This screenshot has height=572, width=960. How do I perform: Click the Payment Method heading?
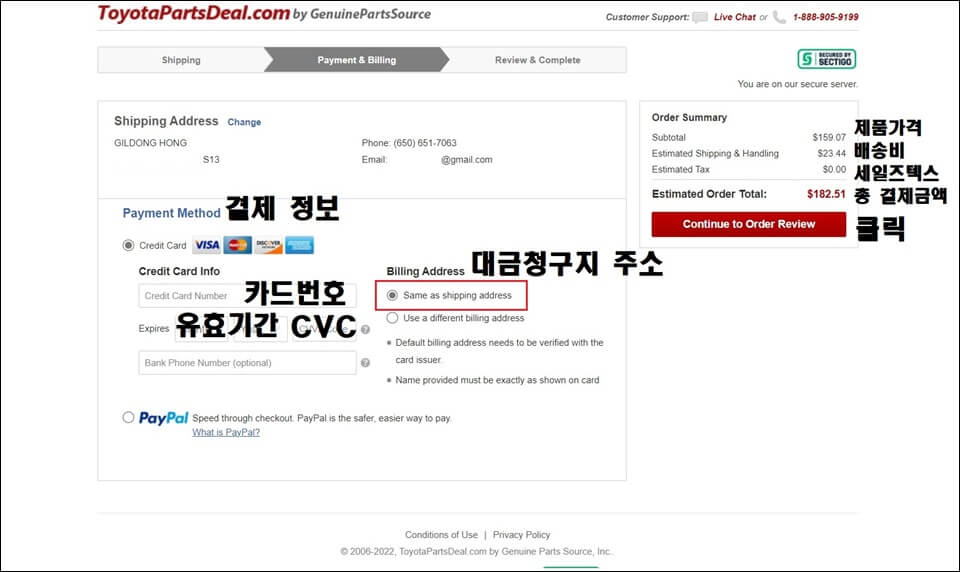(171, 213)
